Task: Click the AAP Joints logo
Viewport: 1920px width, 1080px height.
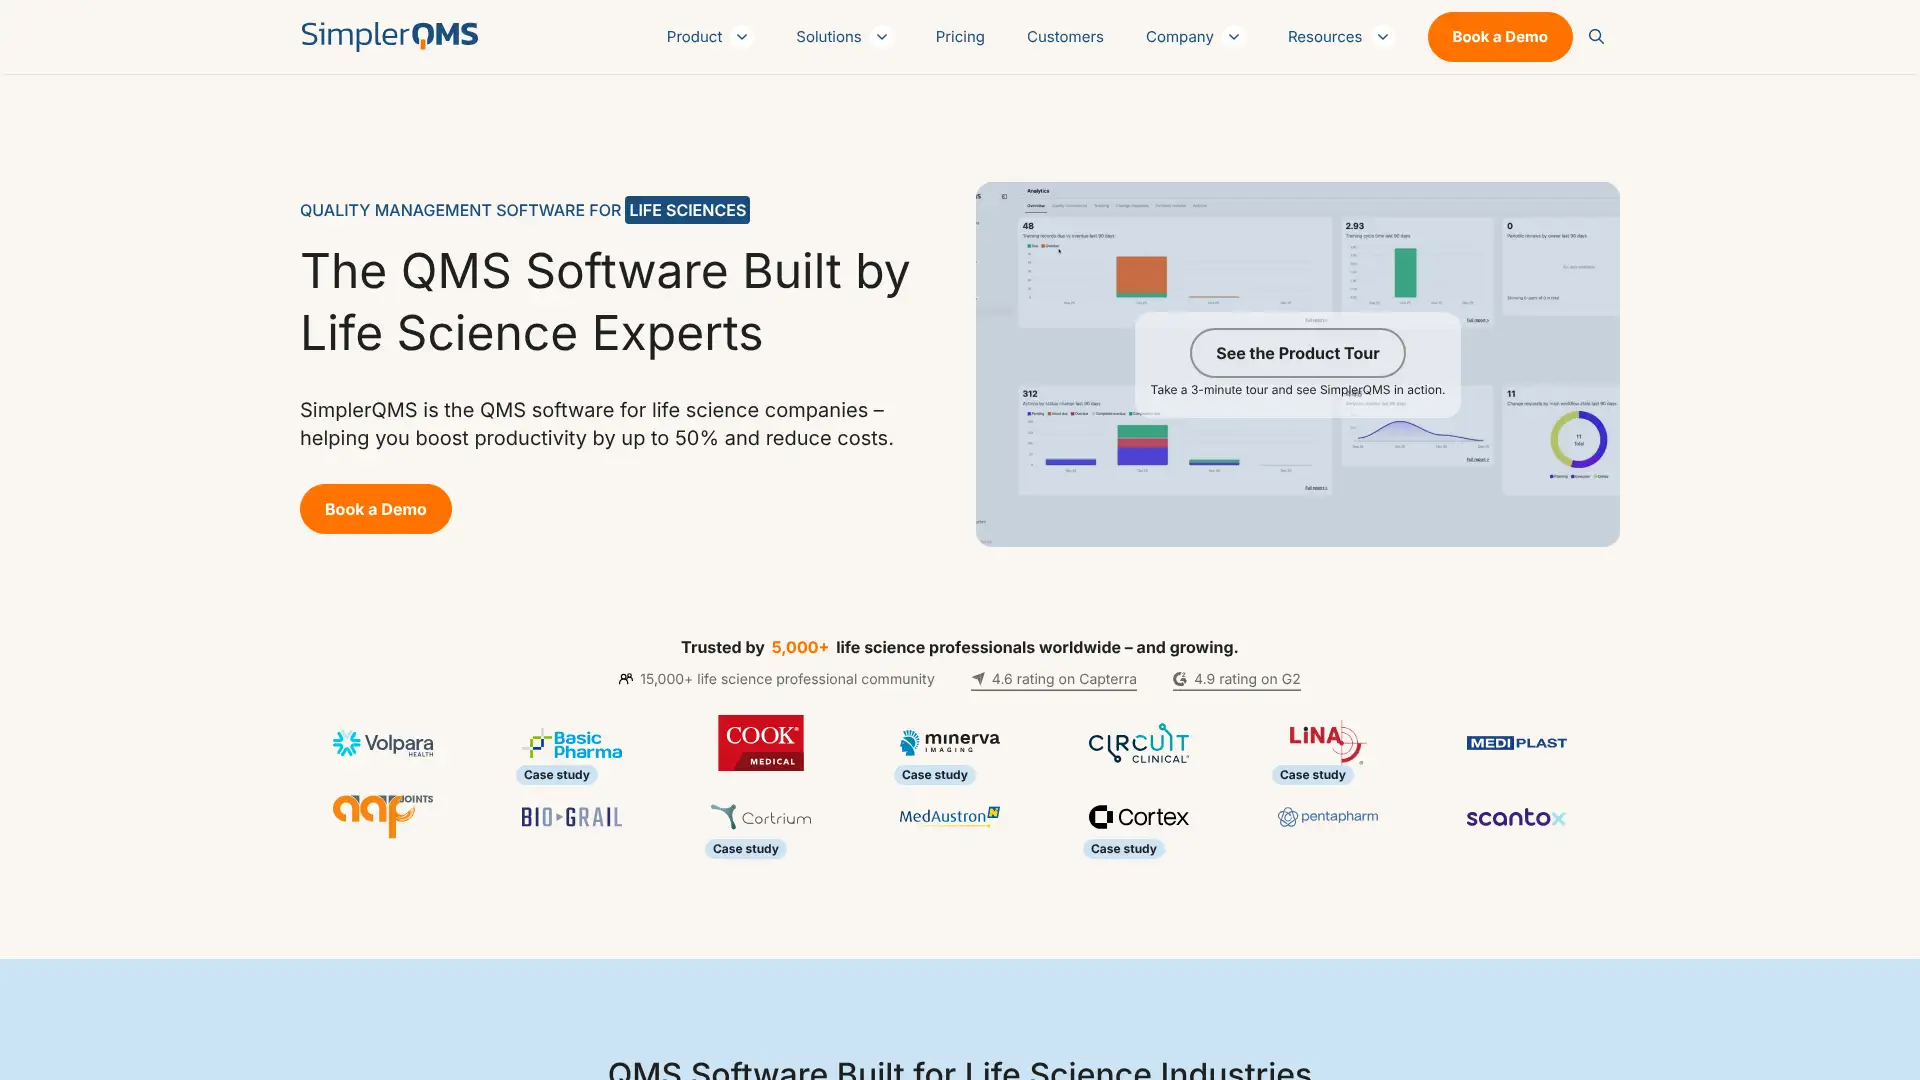Action: (383, 816)
